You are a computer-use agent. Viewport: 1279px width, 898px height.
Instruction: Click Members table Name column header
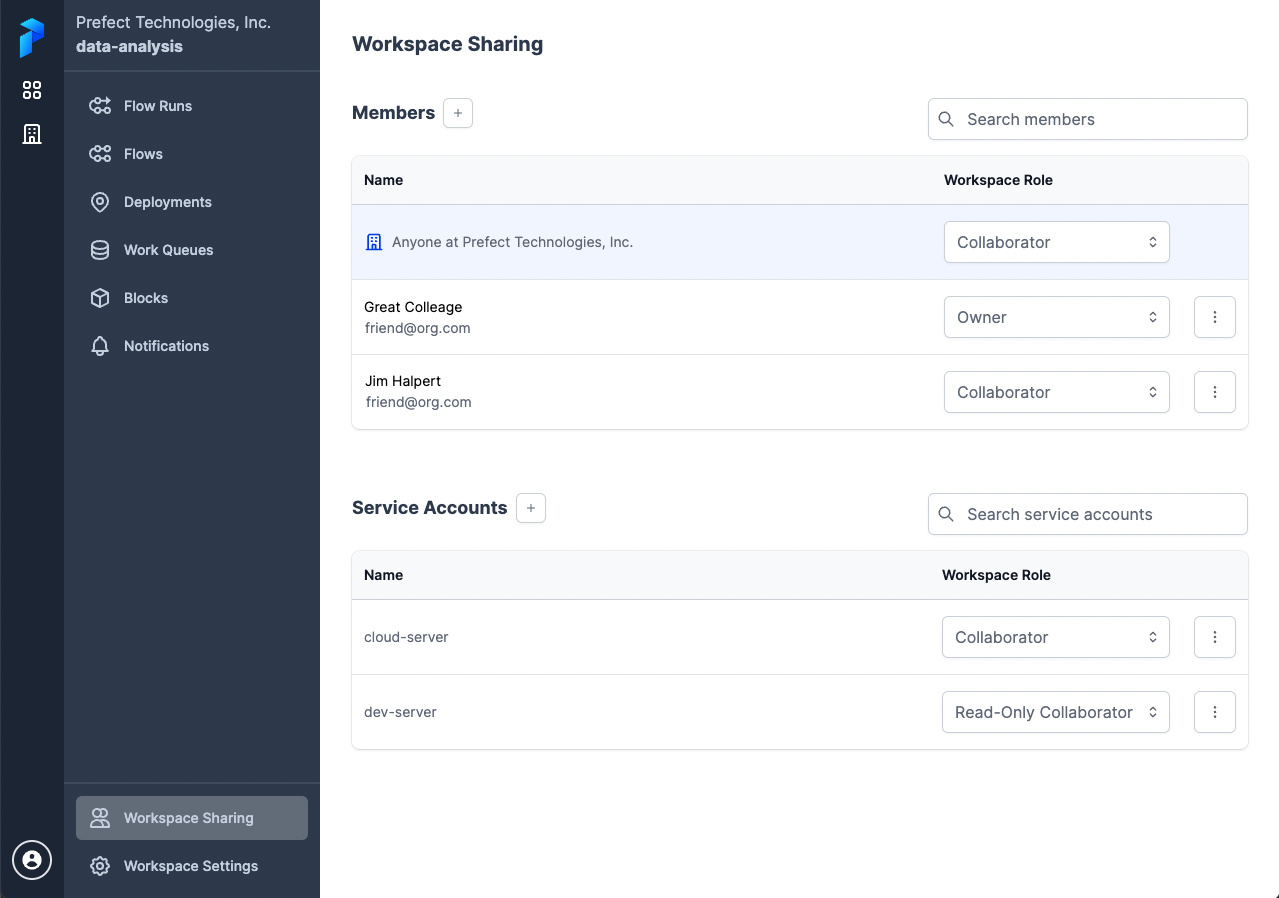[x=383, y=180]
